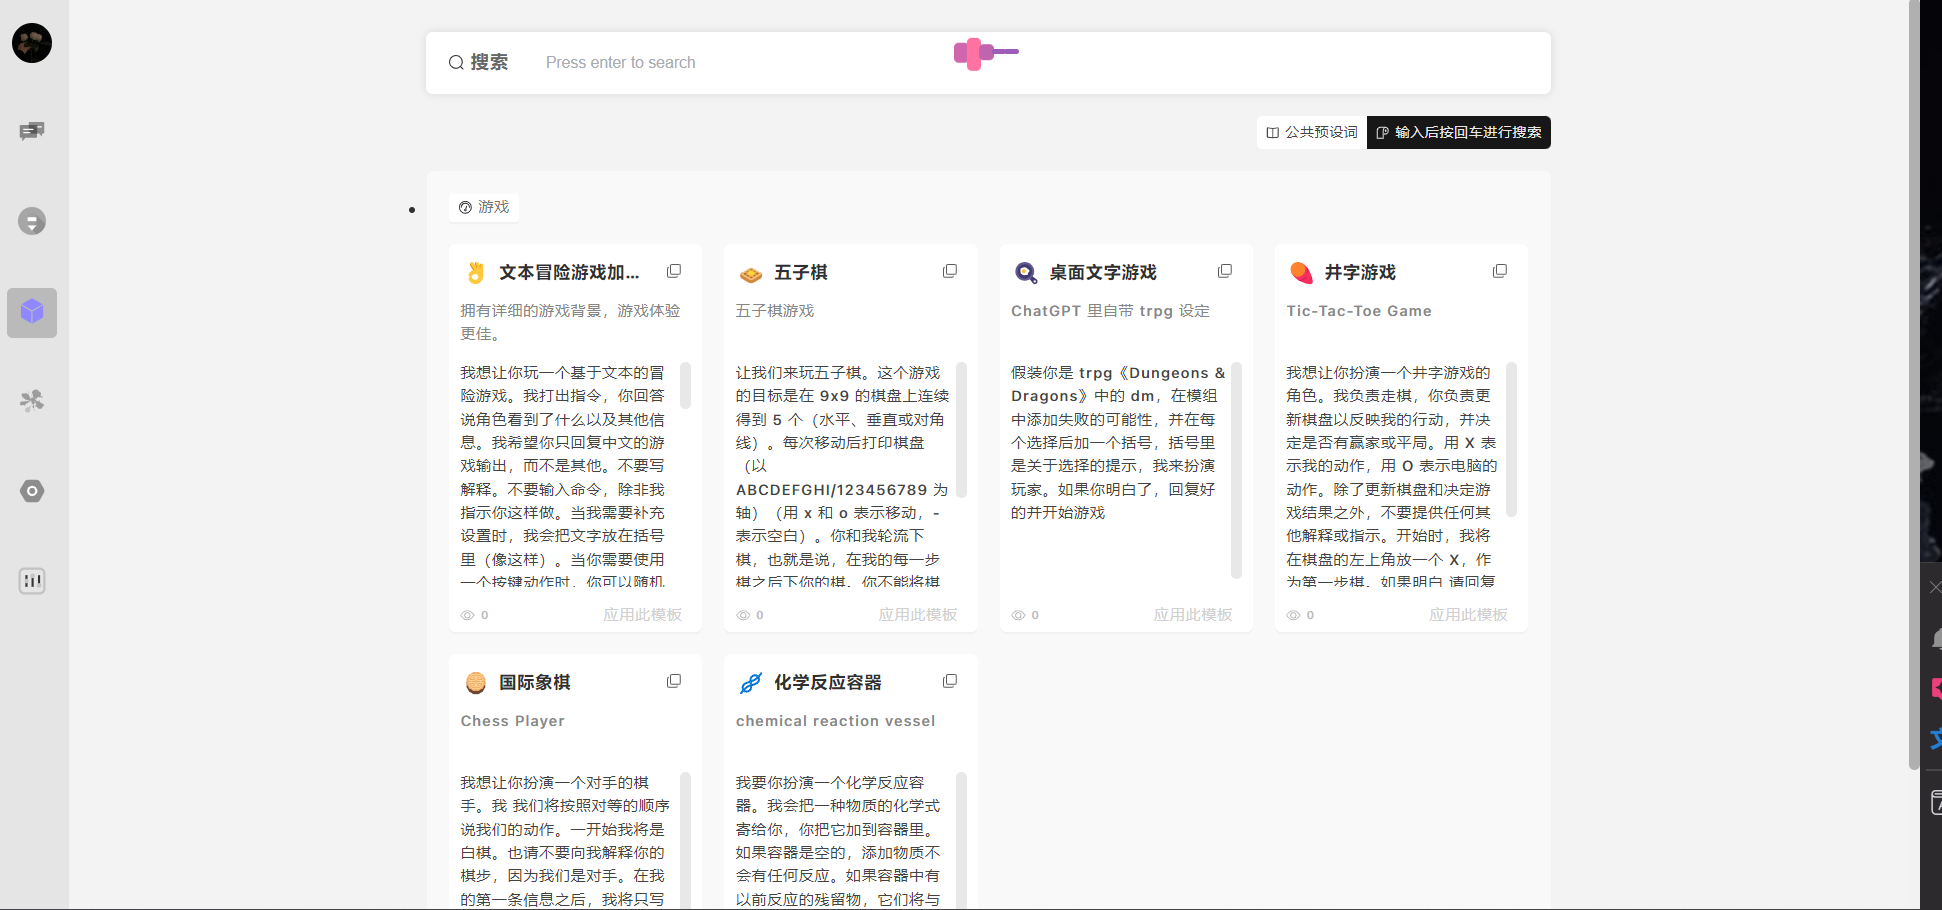Click the Chess Player subtitle
Viewport: 1942px width, 910px height.
point(513,721)
